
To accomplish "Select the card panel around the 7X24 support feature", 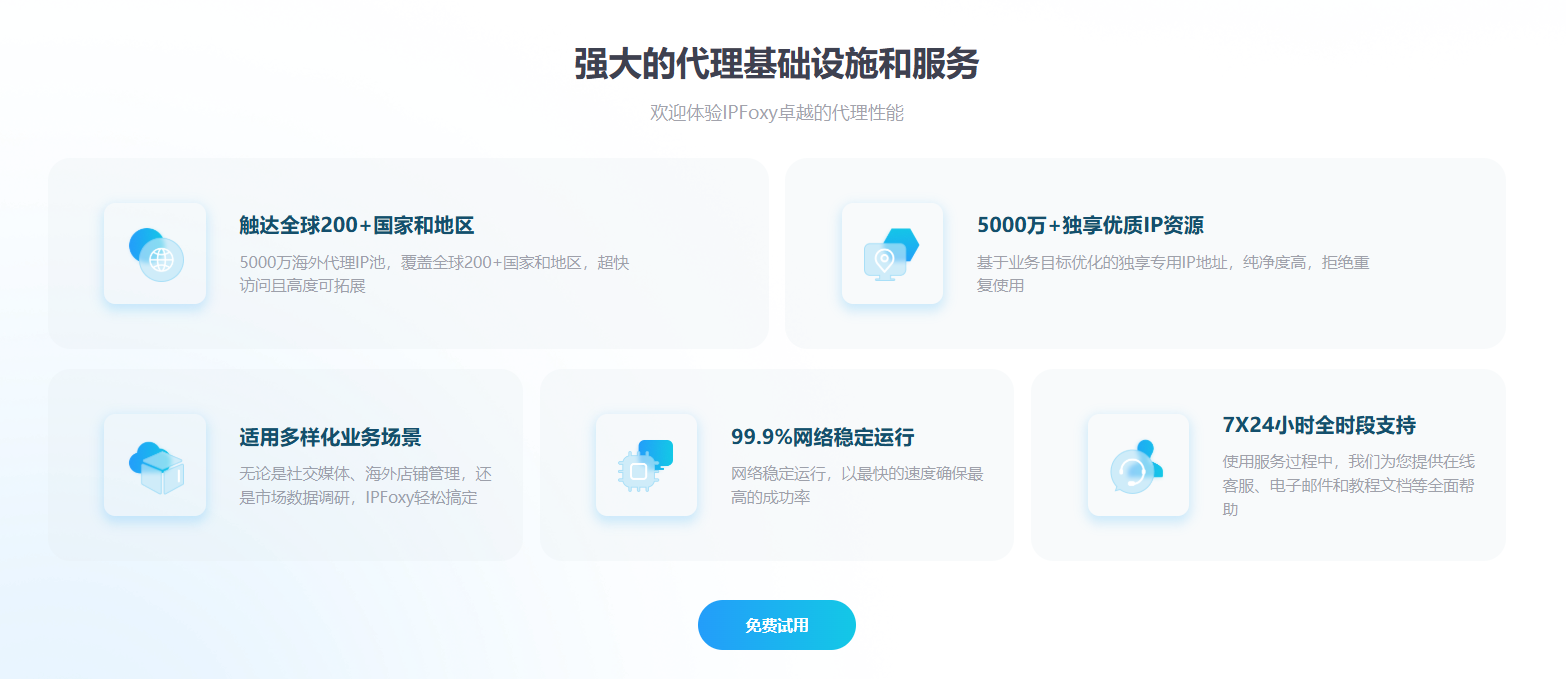I will (x=1268, y=465).
